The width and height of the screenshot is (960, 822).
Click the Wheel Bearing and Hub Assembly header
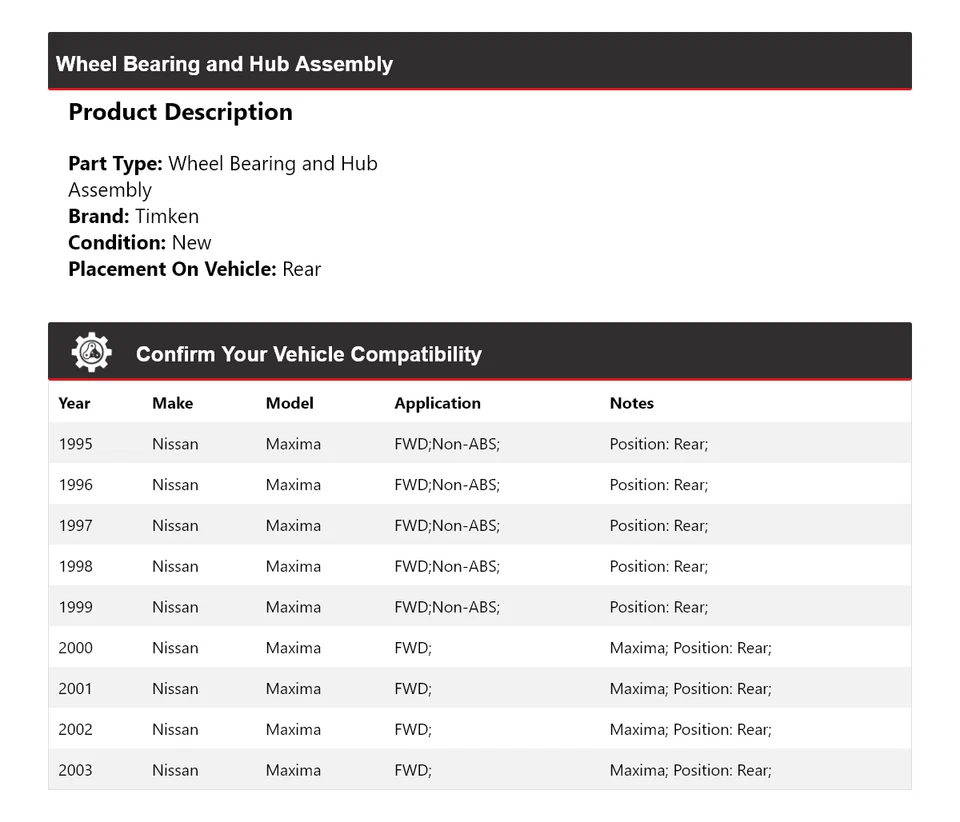(224, 64)
